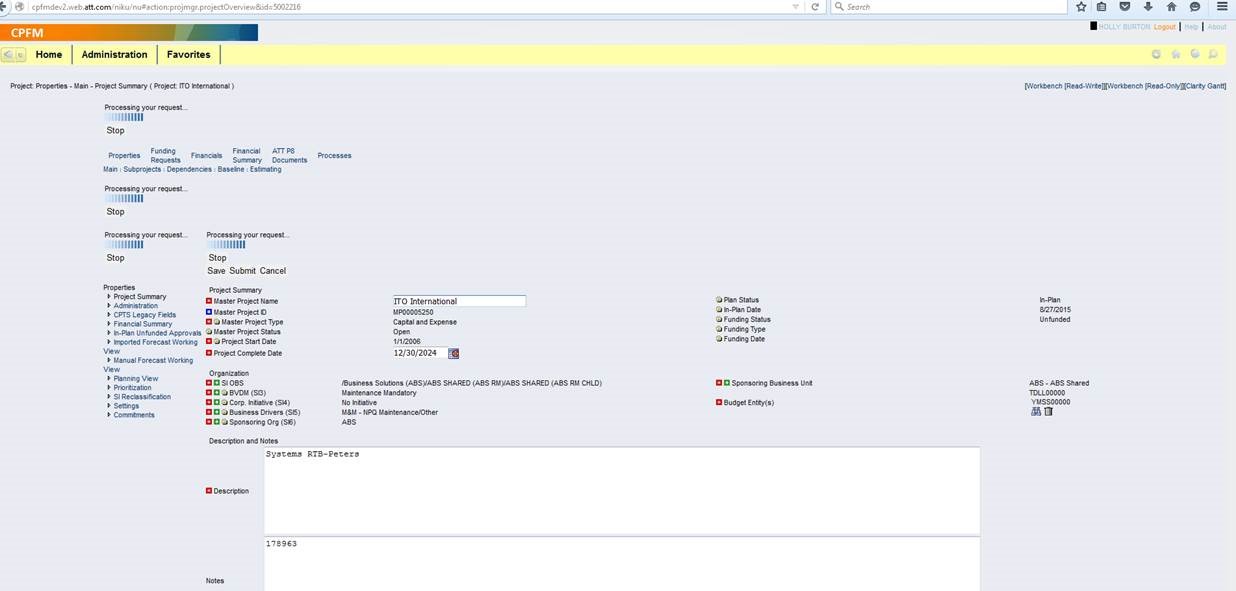
Task: Click the indicator icon beside Sponsoring Business Unit
Action: [719, 382]
